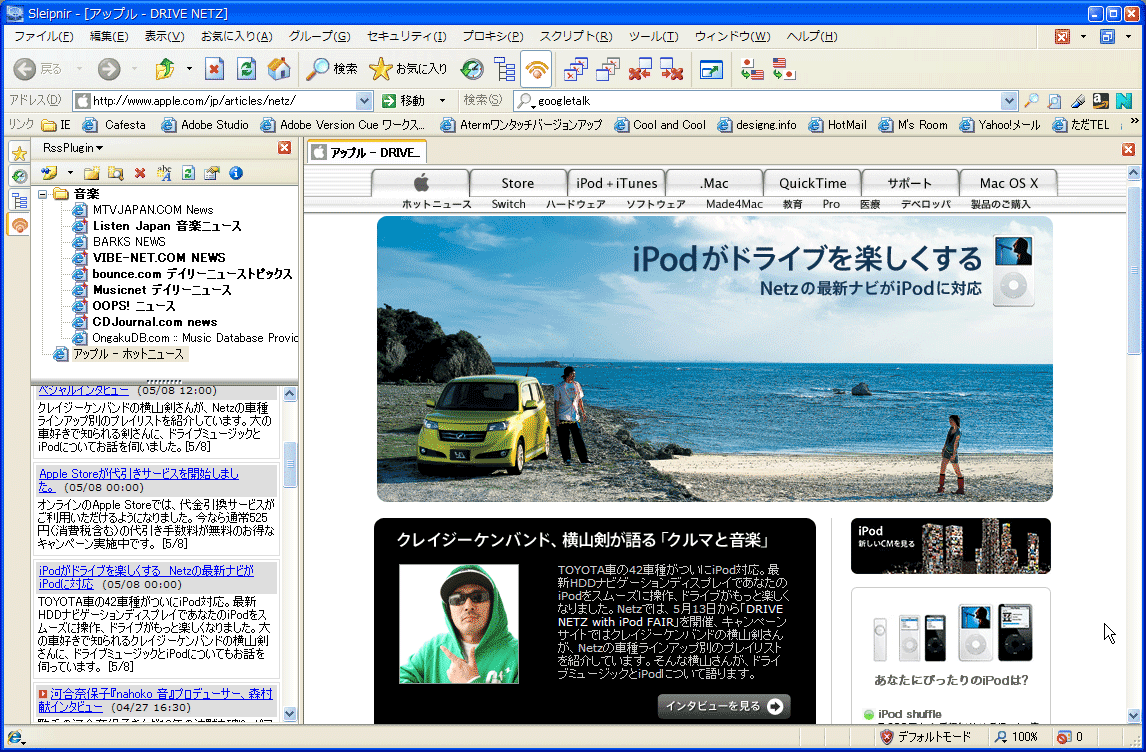This screenshot has height=752, width=1146.
Task: Open the セキュリティ(I) menu
Action: (x=406, y=37)
